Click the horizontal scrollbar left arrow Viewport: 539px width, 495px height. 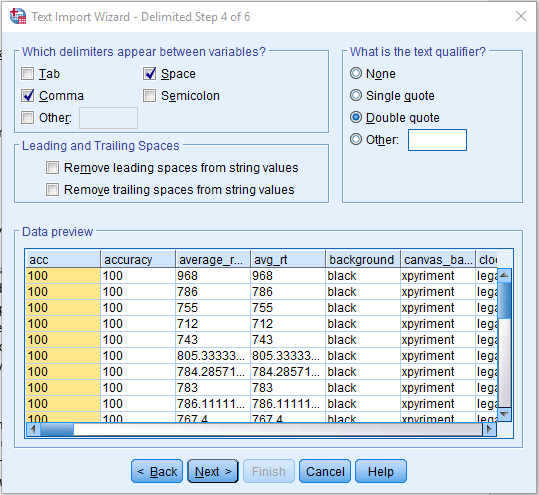(33, 429)
